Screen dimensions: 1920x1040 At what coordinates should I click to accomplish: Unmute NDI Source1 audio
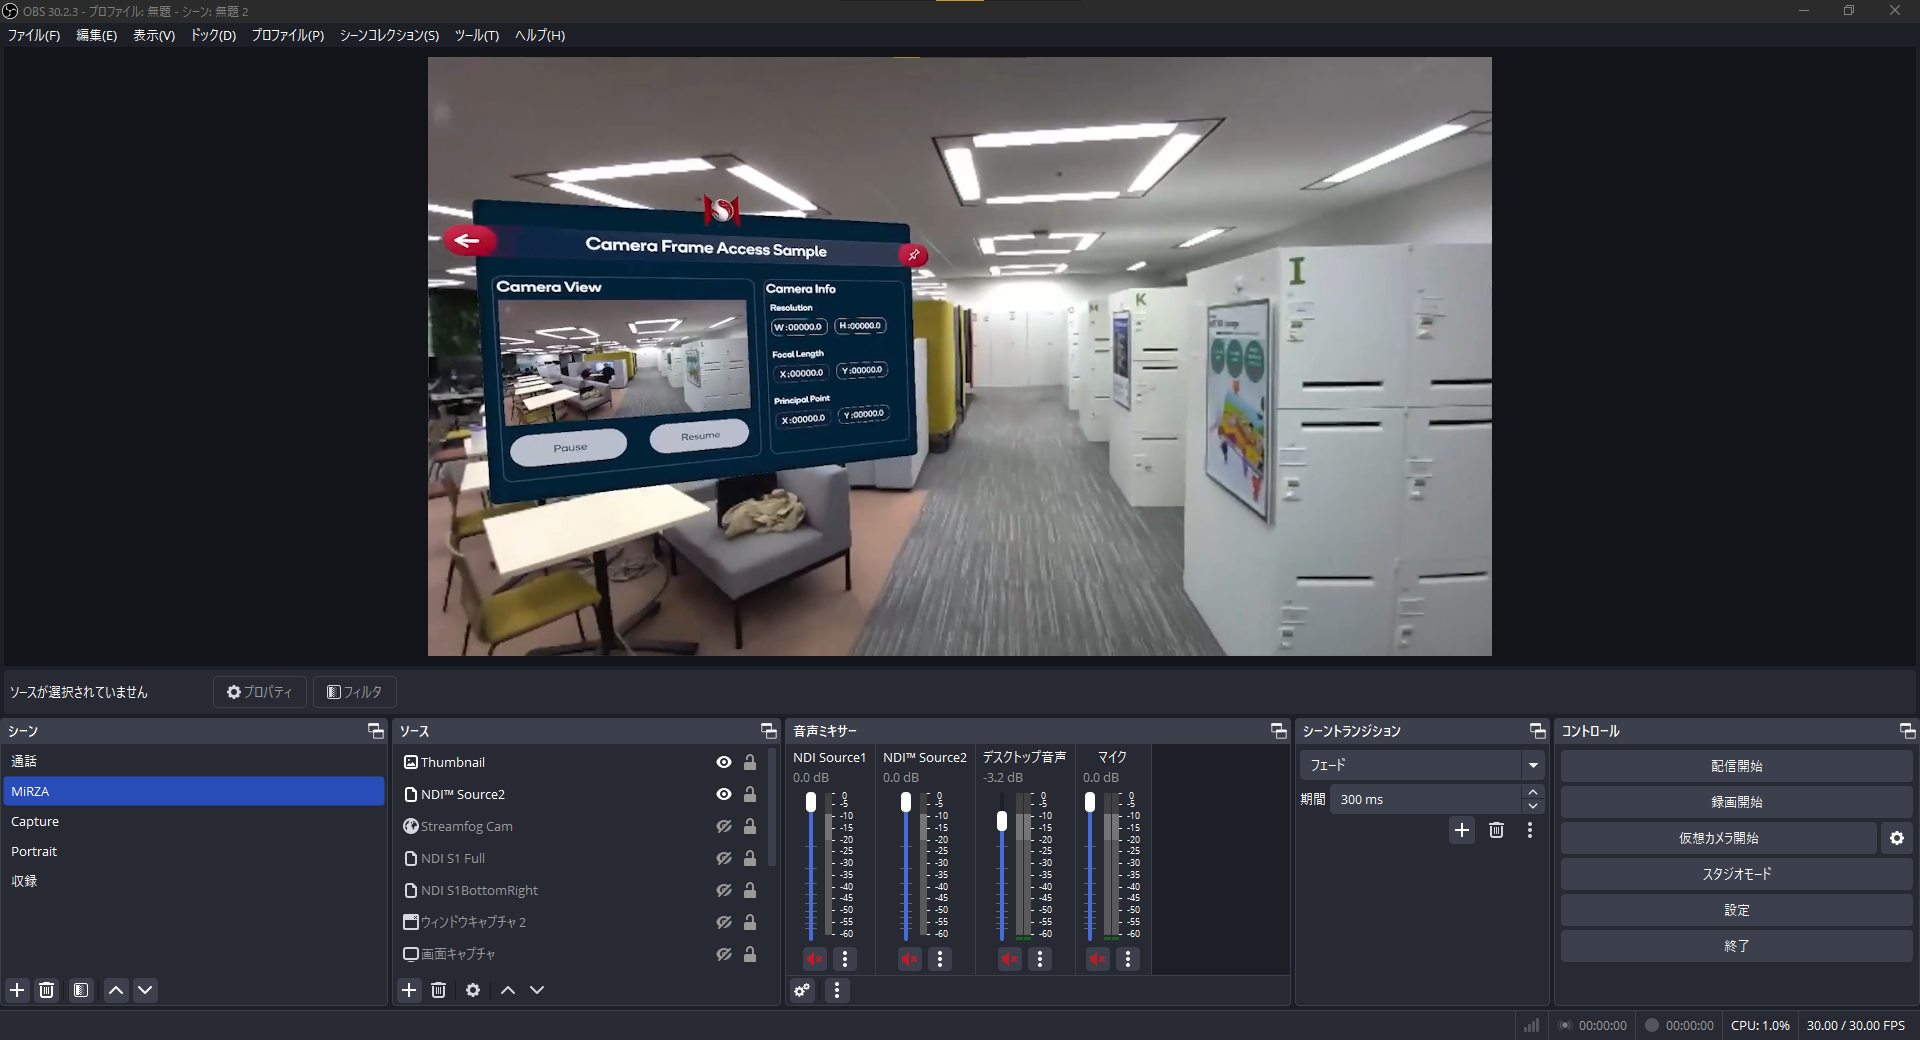[x=815, y=959]
